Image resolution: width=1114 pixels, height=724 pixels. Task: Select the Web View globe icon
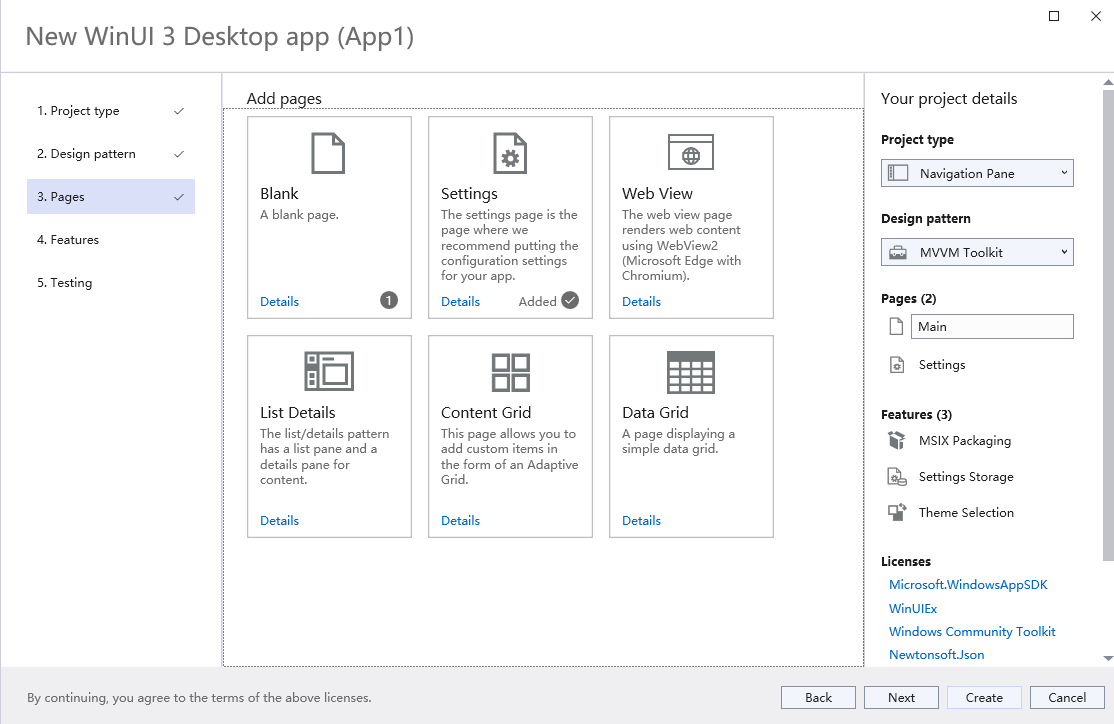coord(691,152)
